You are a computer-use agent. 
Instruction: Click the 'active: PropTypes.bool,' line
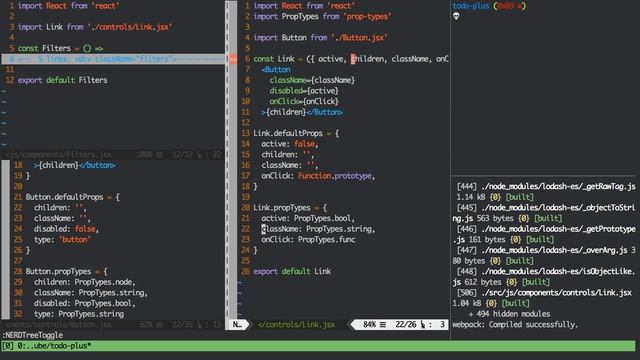[308, 218]
